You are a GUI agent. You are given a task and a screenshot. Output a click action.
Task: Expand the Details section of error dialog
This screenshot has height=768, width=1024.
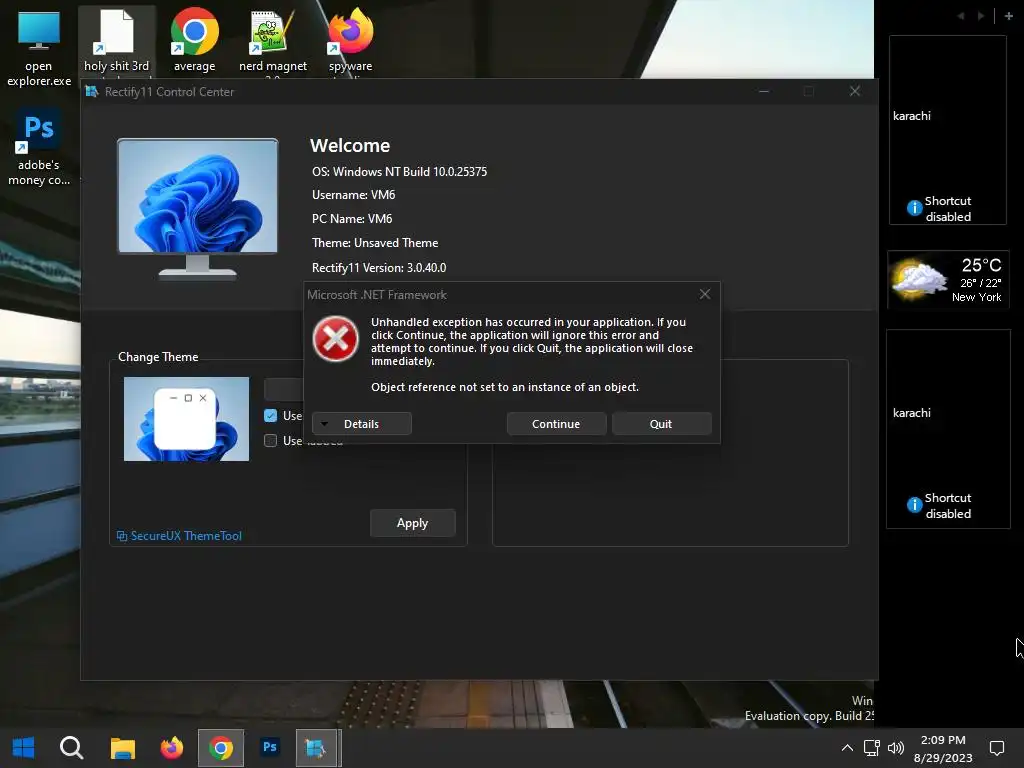pos(362,424)
